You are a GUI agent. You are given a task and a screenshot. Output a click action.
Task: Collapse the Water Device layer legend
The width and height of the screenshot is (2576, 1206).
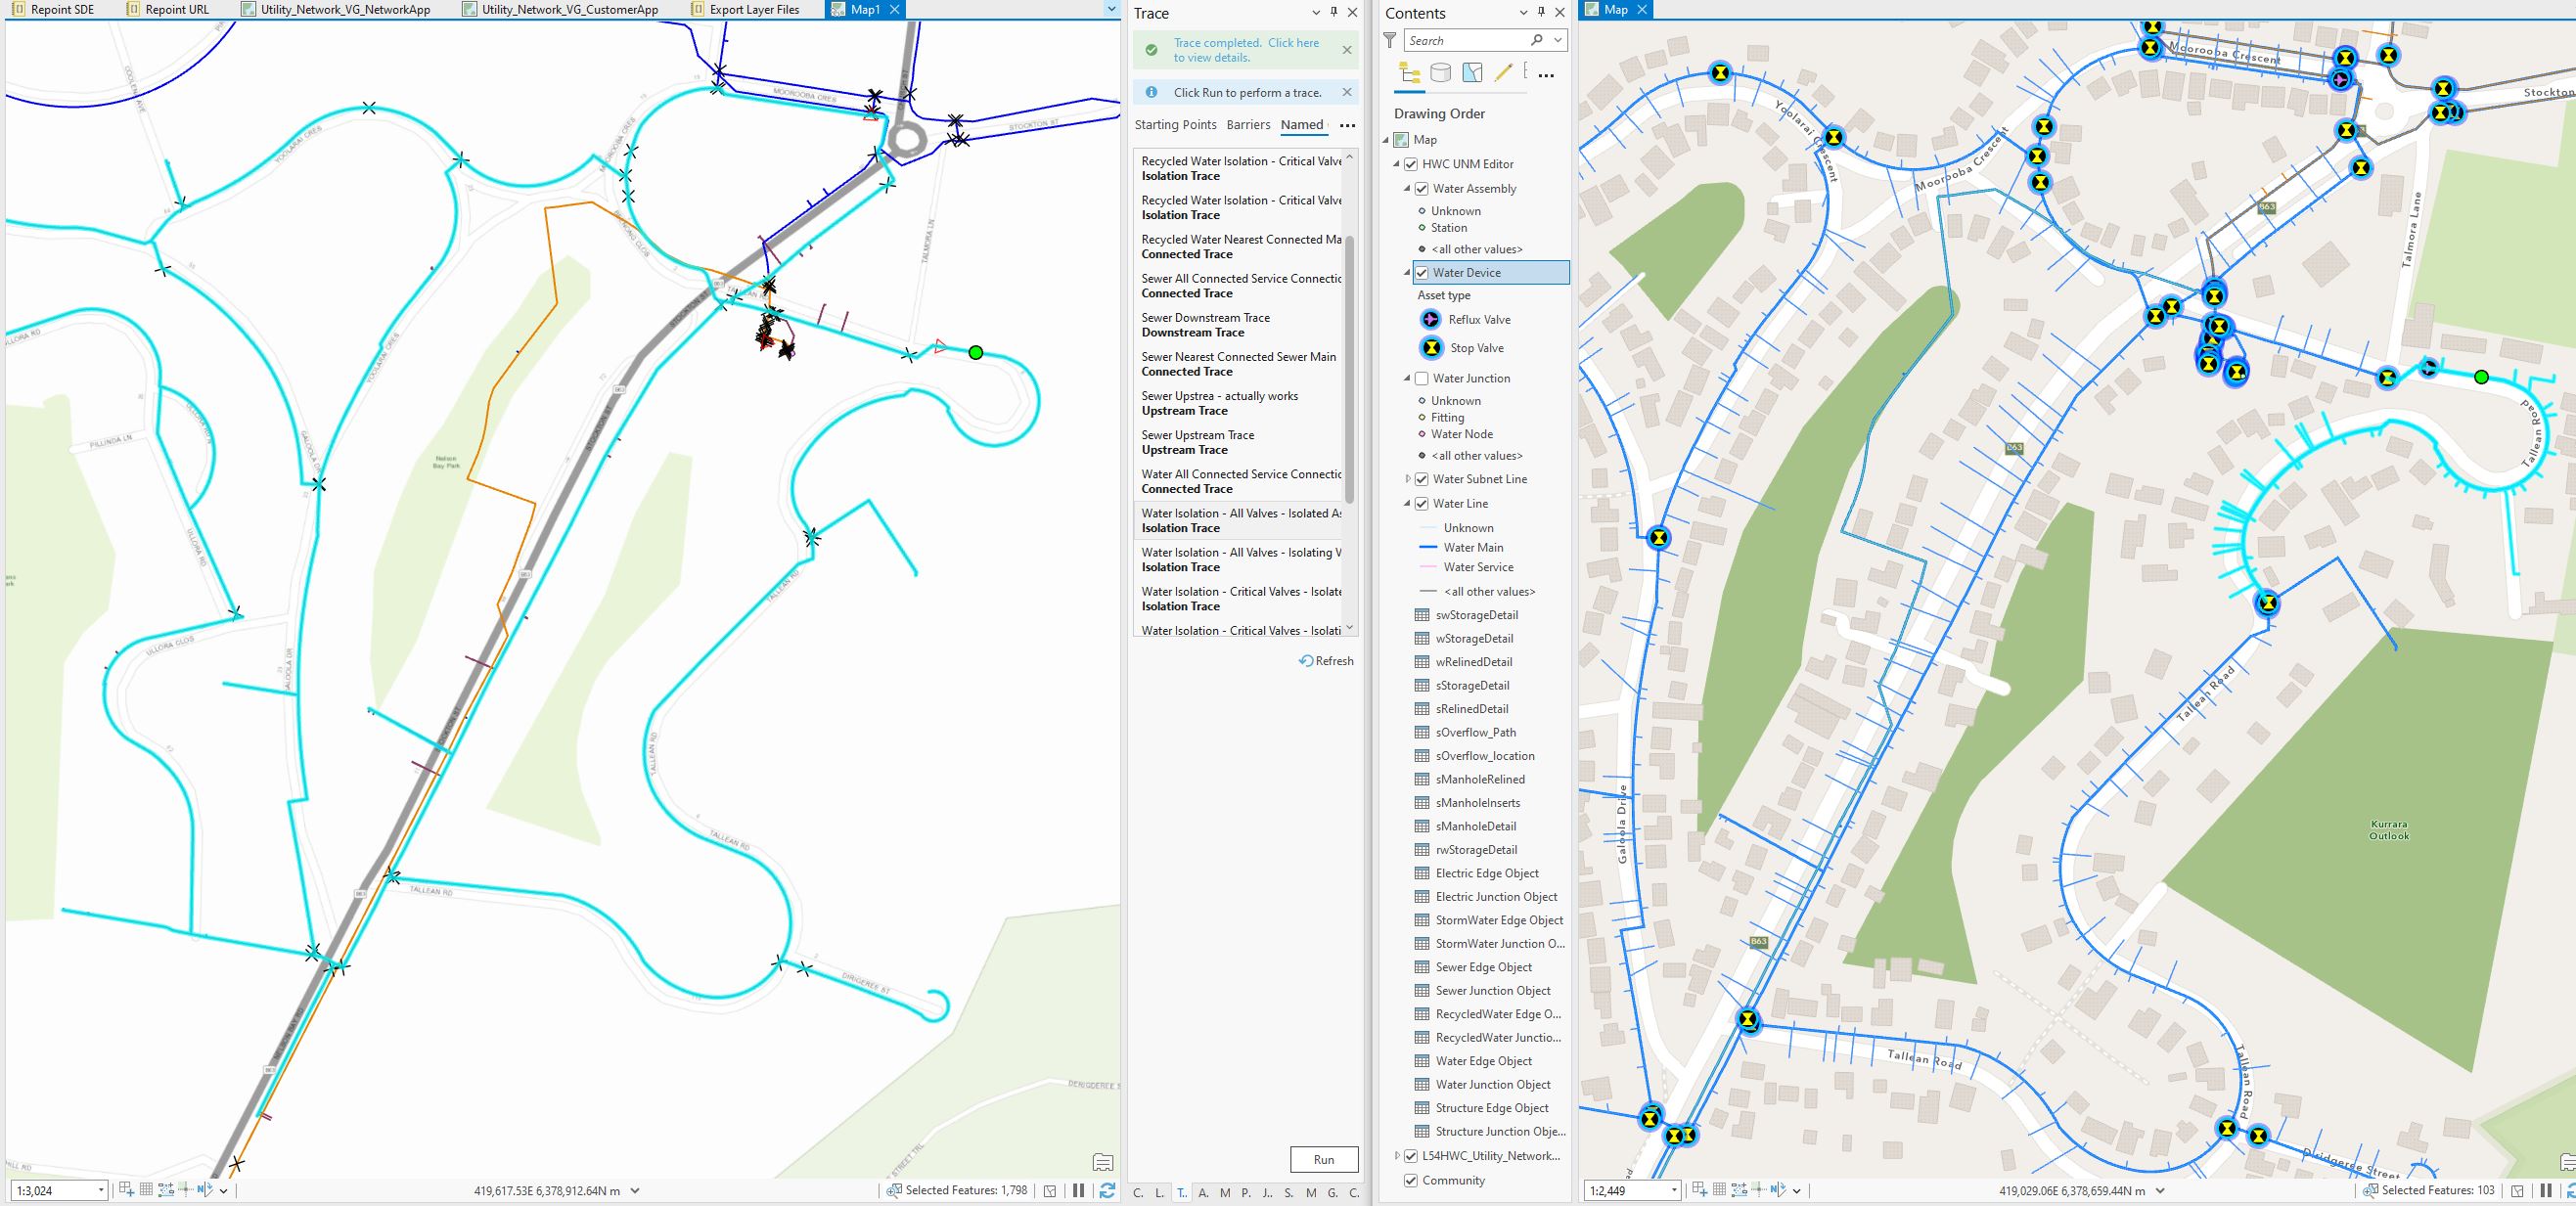pyautogui.click(x=1407, y=272)
